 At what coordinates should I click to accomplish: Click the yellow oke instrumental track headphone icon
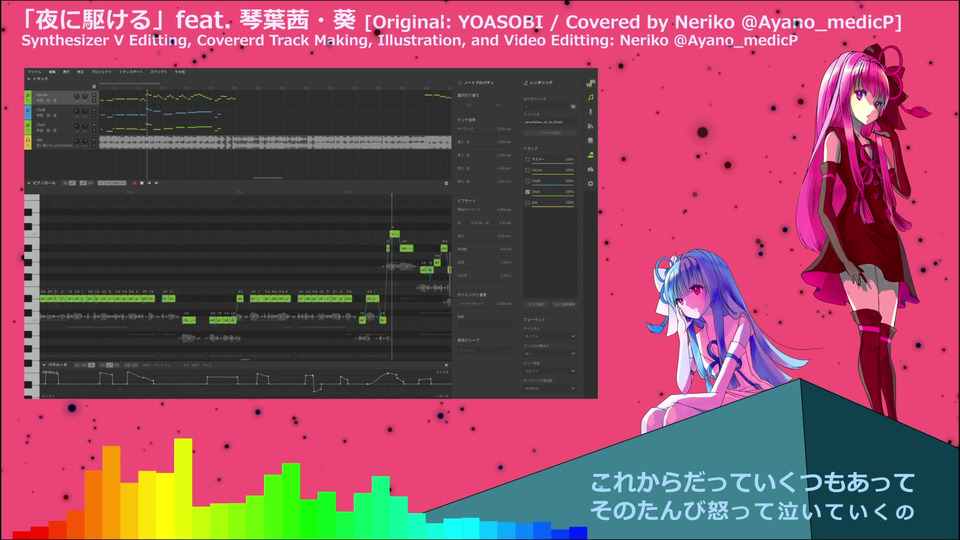tap(28, 142)
